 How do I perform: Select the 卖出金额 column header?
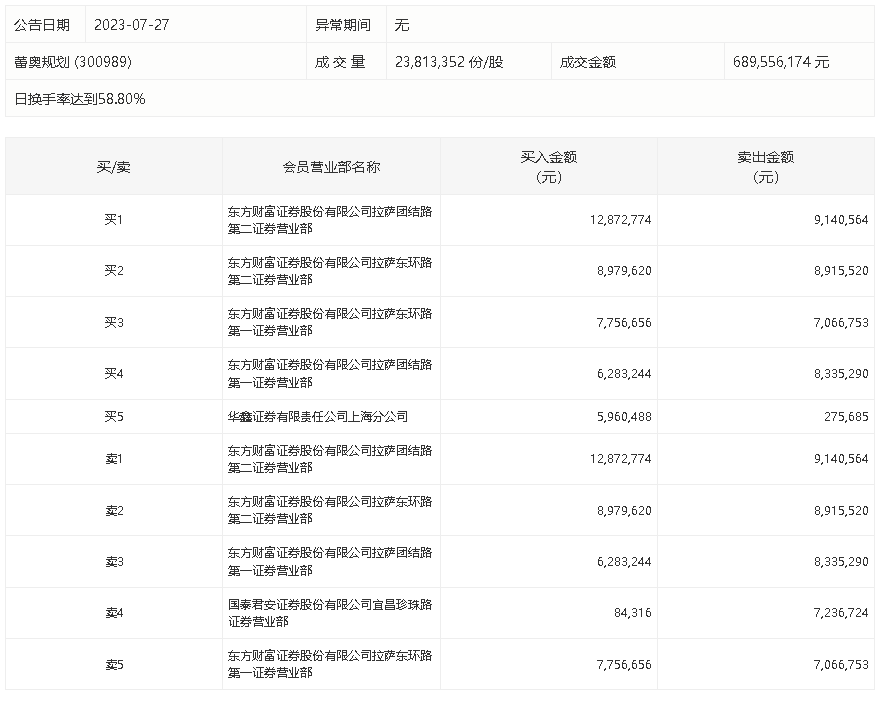[766, 167]
